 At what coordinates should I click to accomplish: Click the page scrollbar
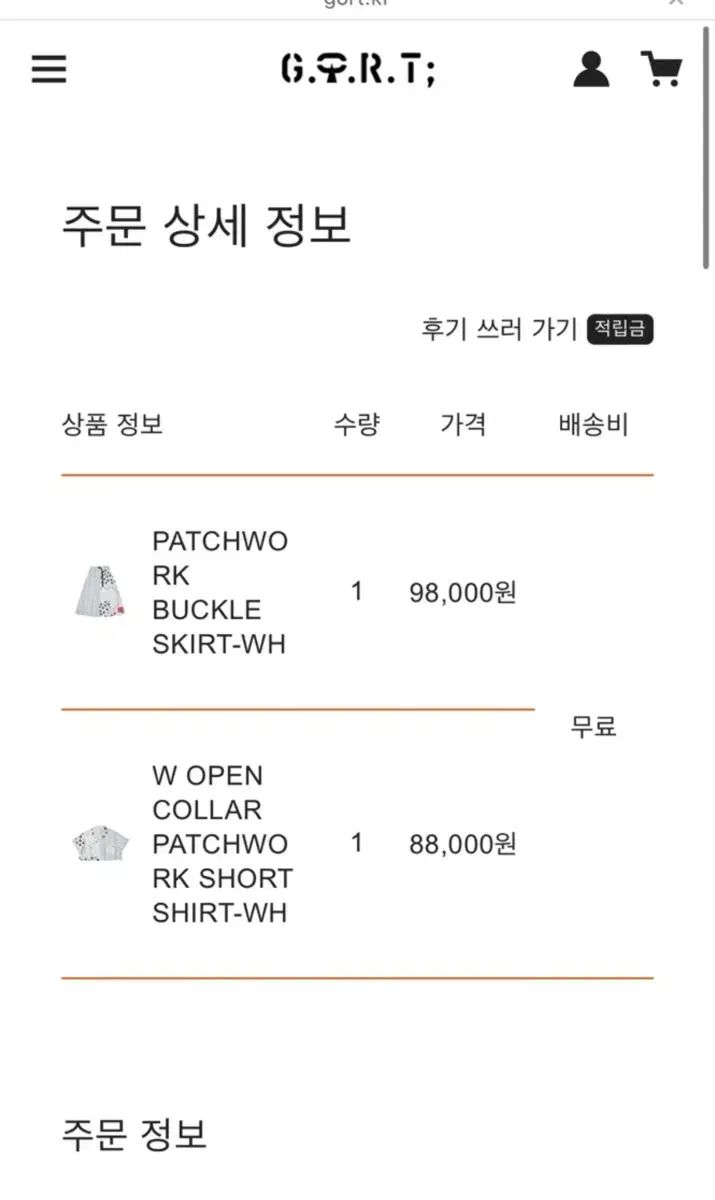[706, 150]
